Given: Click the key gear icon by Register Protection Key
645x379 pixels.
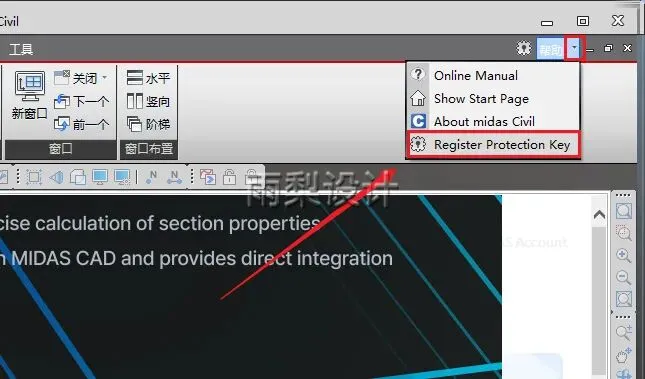Looking at the screenshot, I should 418,144.
